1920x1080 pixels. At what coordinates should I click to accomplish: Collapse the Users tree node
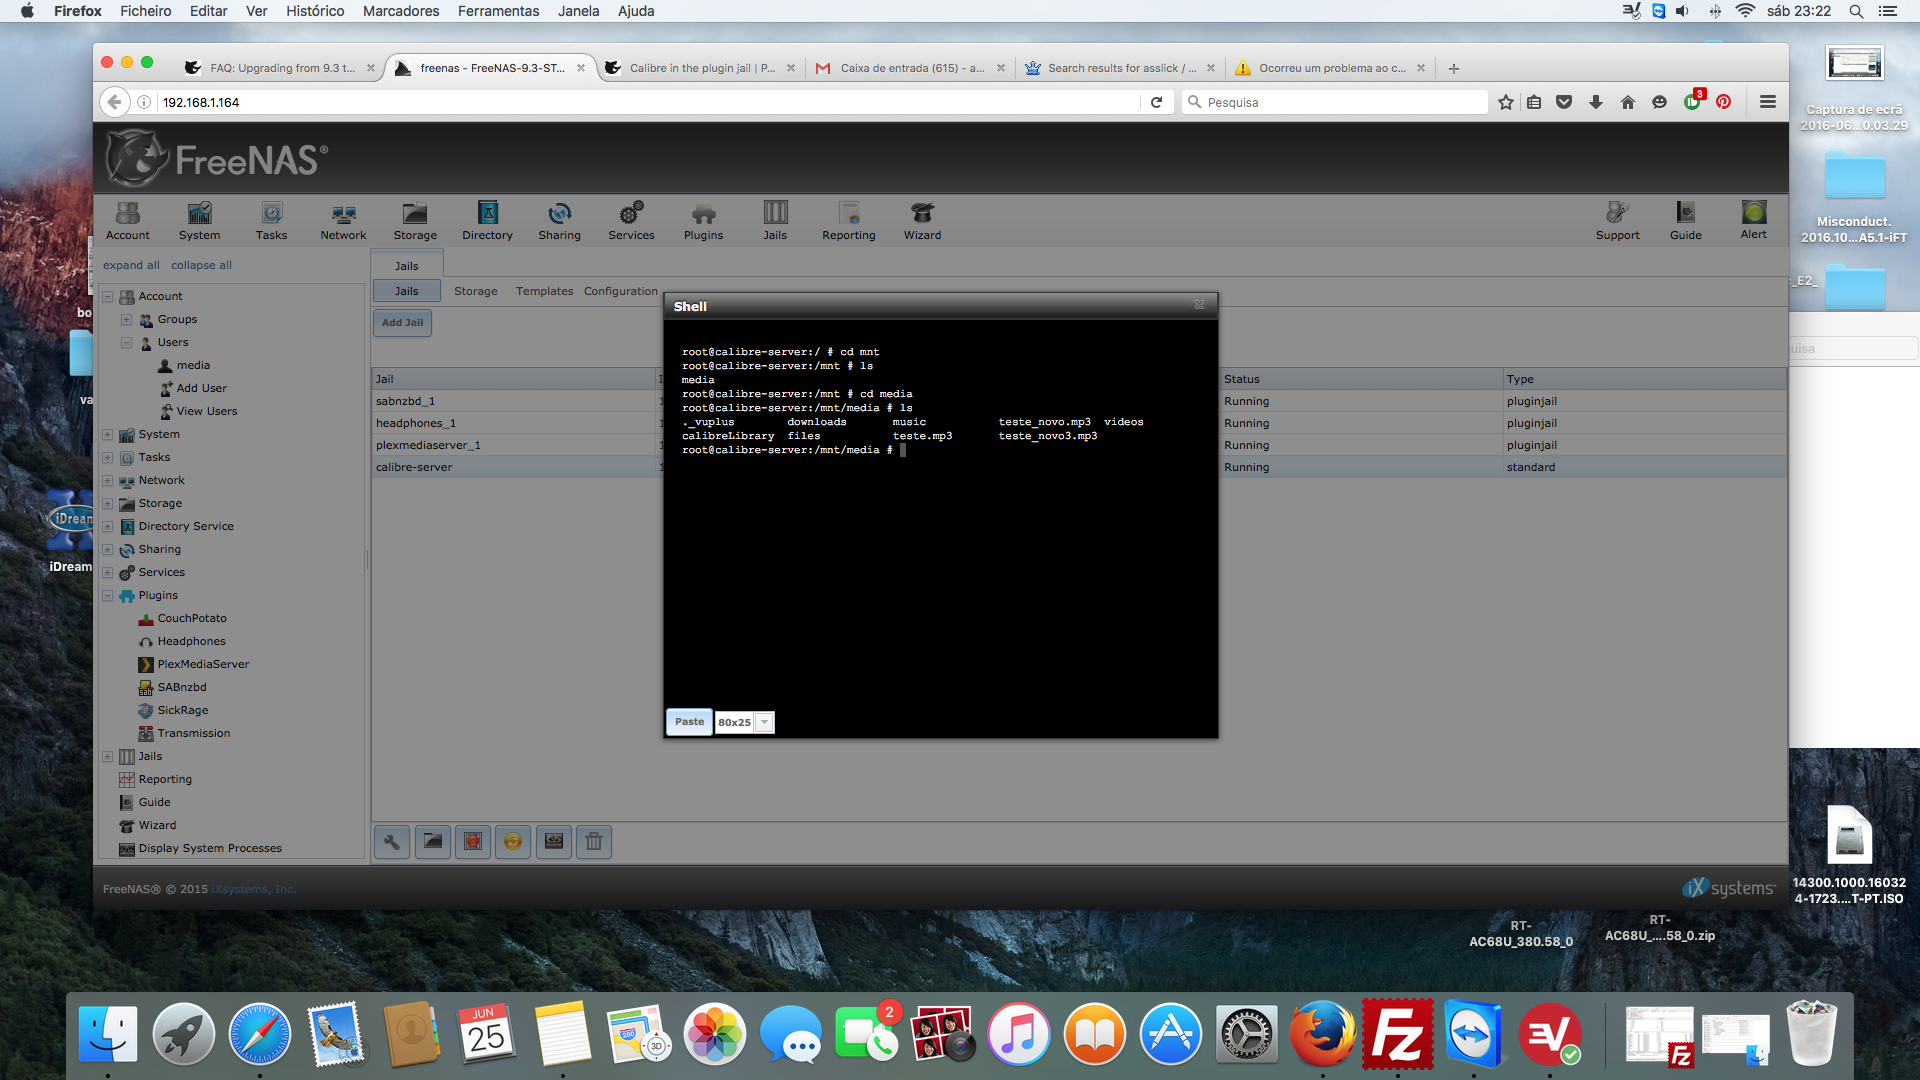tap(126, 343)
